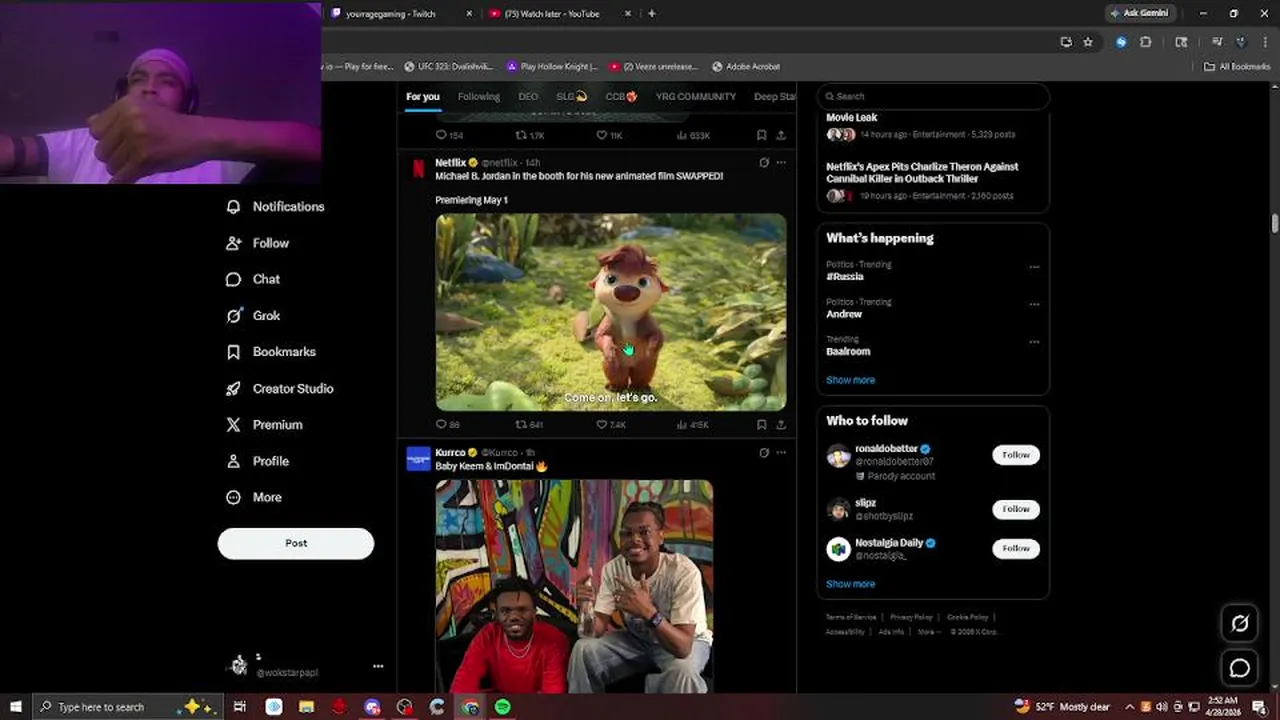Open more options on Netflix post
Viewport: 1280px width, 720px height.
coord(781,162)
